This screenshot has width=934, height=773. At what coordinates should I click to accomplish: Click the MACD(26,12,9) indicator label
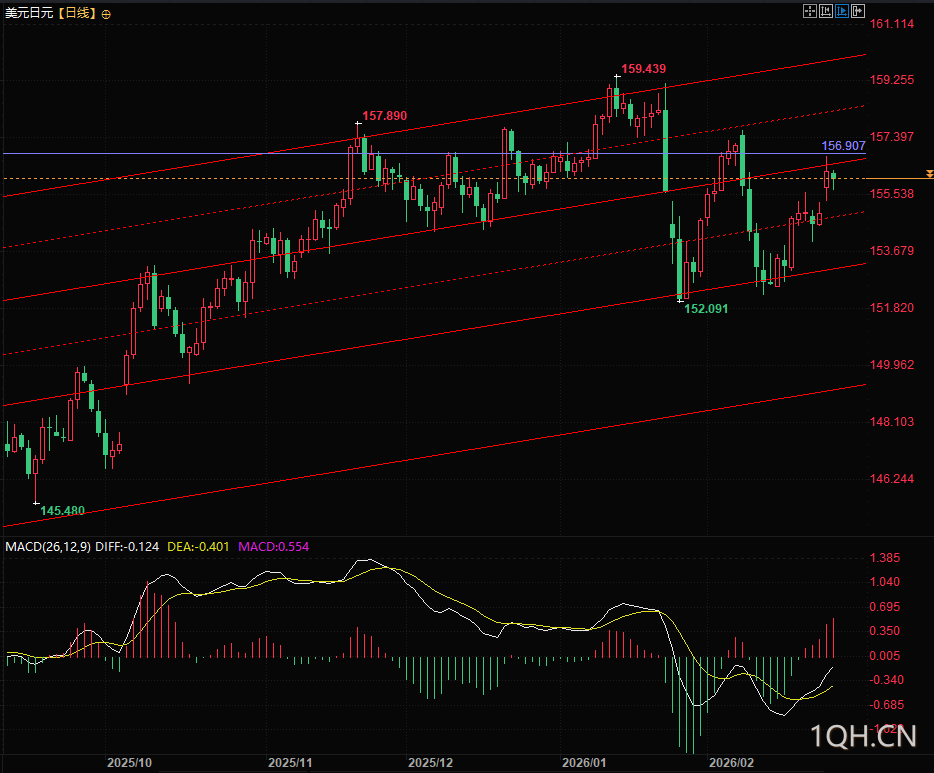pos(47,547)
